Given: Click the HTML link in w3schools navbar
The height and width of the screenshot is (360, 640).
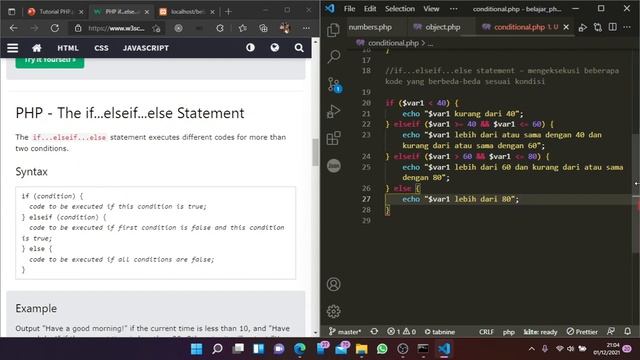Looking at the screenshot, I should (x=68, y=48).
